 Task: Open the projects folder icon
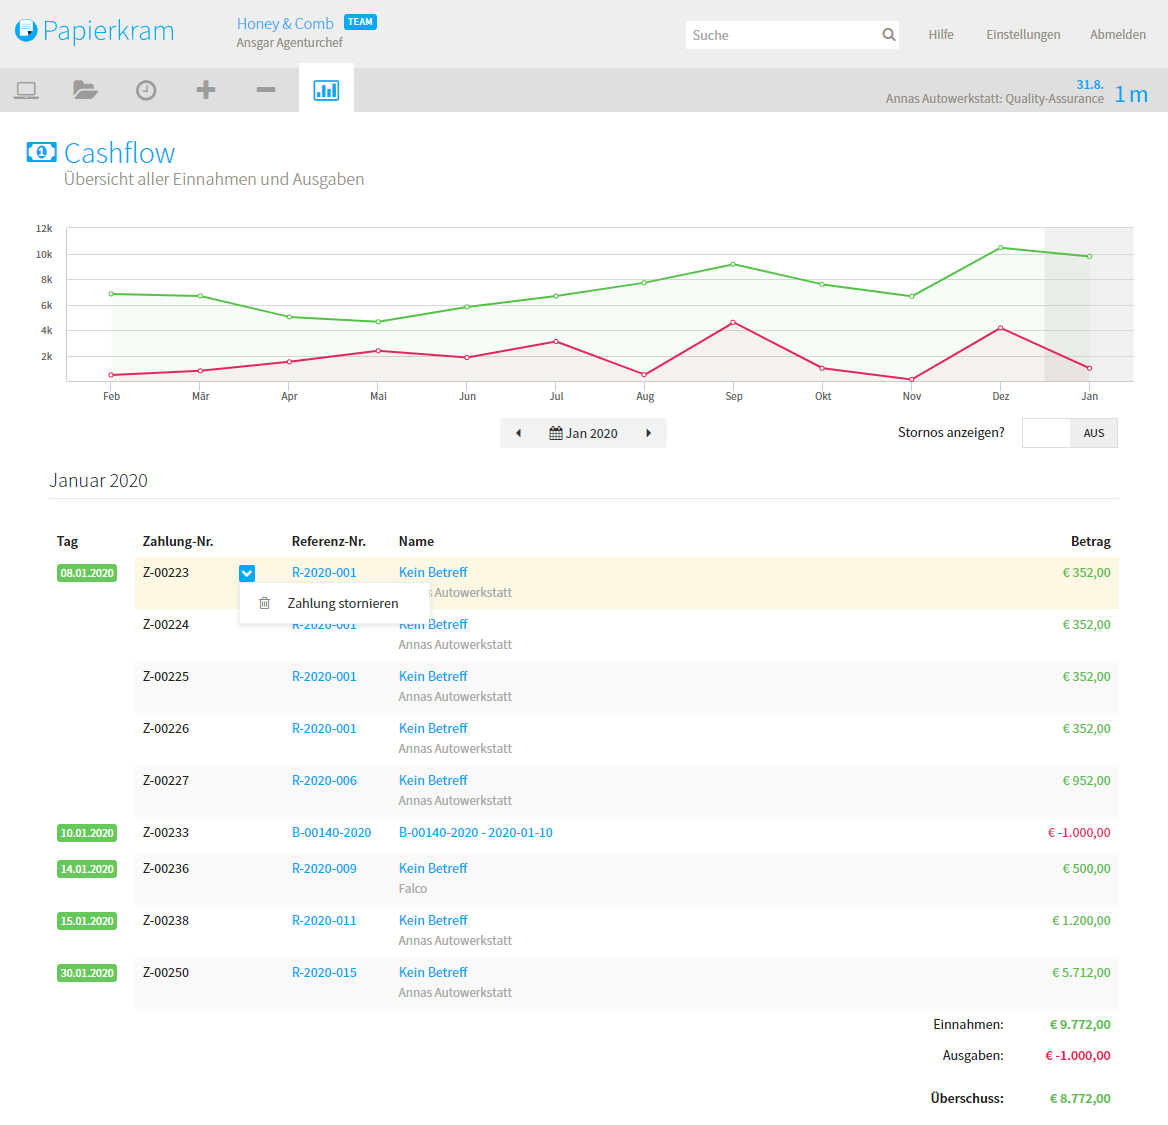[x=86, y=90]
